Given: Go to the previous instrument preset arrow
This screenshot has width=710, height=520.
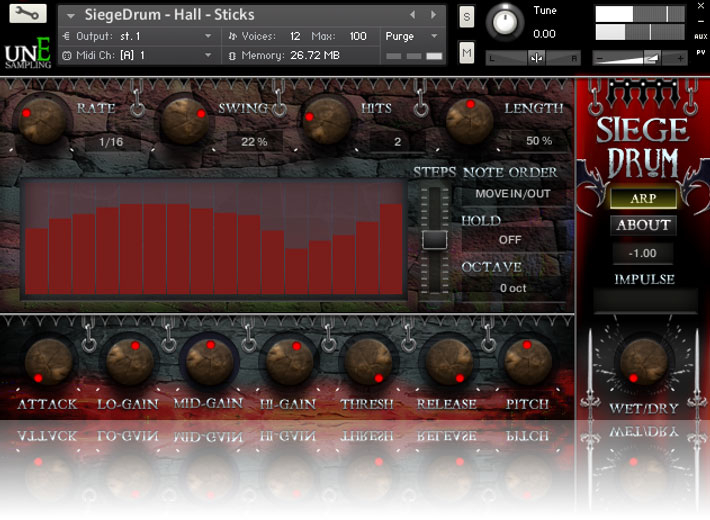Looking at the screenshot, I should pos(412,15).
